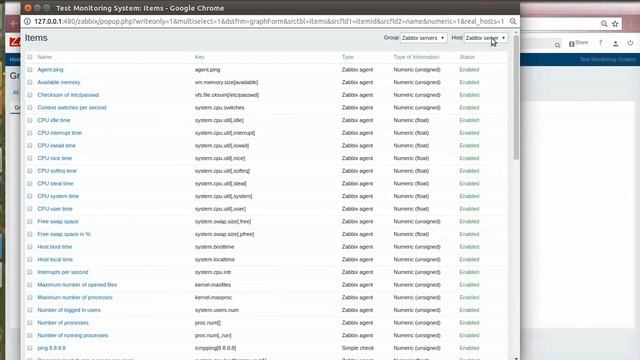The image size is (640, 360).
Task: Click the scrollbar down arrow in the popup
Action: pyautogui.click(x=516, y=358)
